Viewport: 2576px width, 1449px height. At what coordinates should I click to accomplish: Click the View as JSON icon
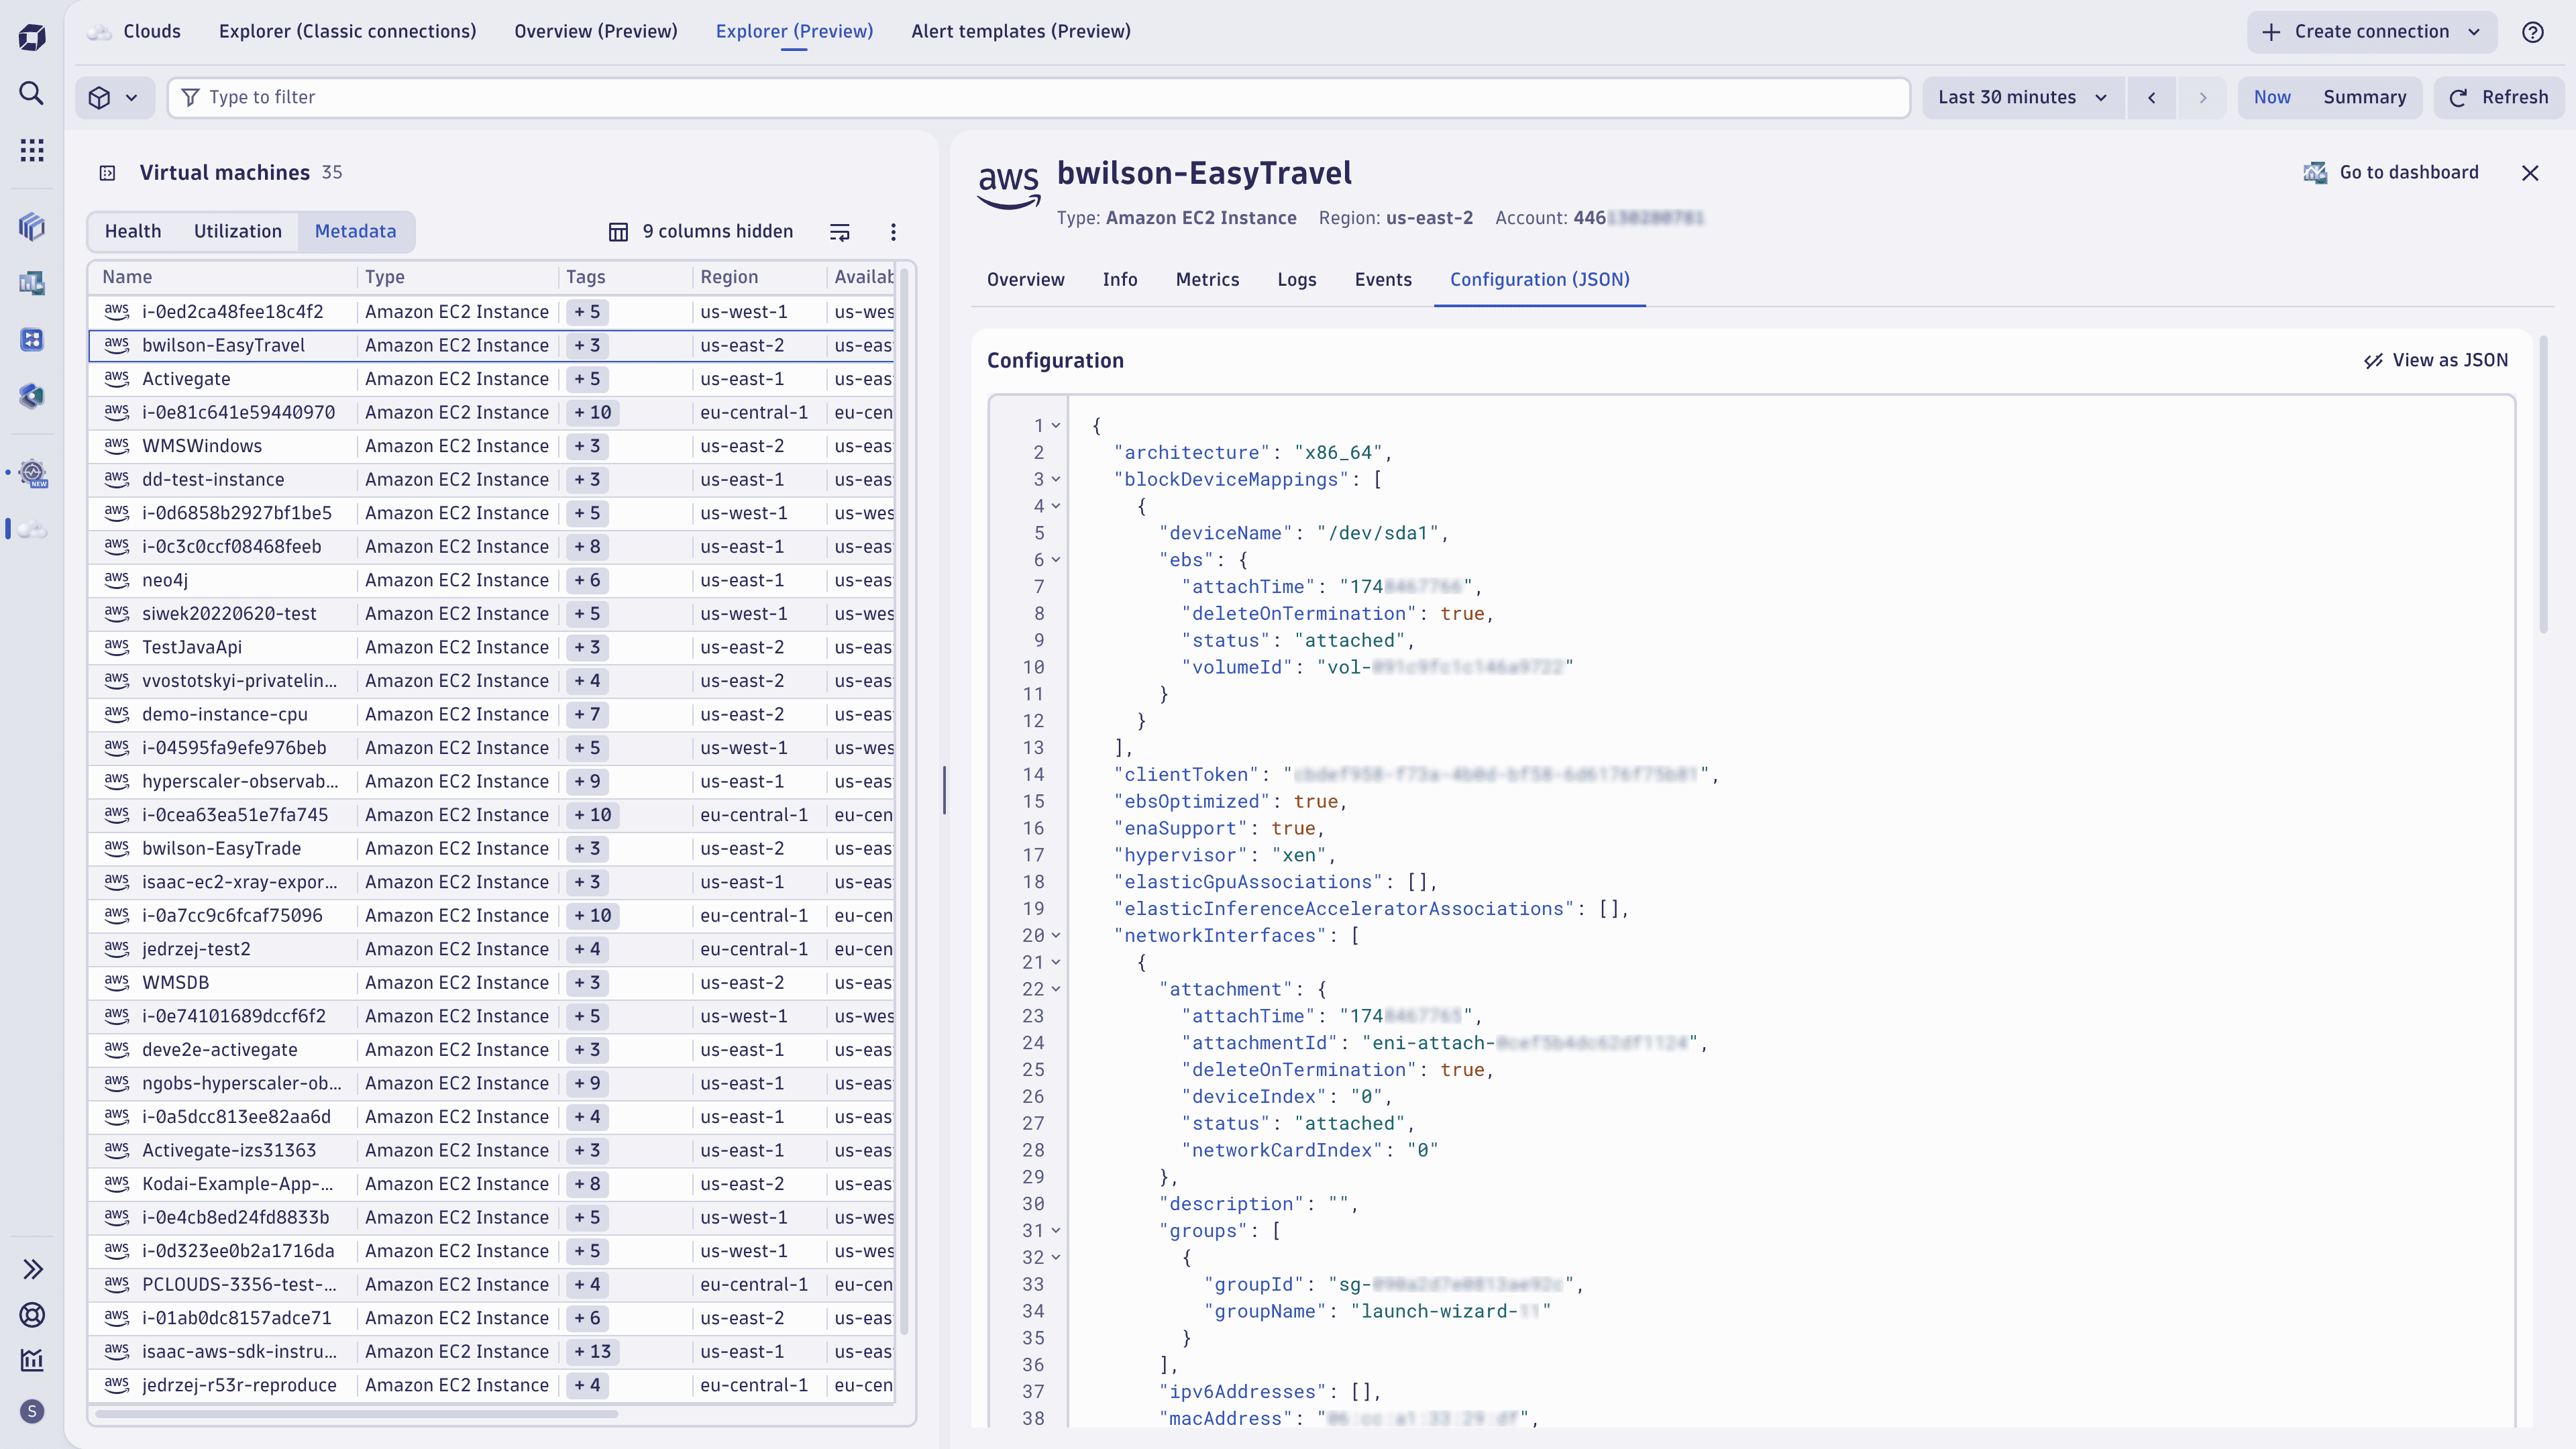click(2373, 361)
